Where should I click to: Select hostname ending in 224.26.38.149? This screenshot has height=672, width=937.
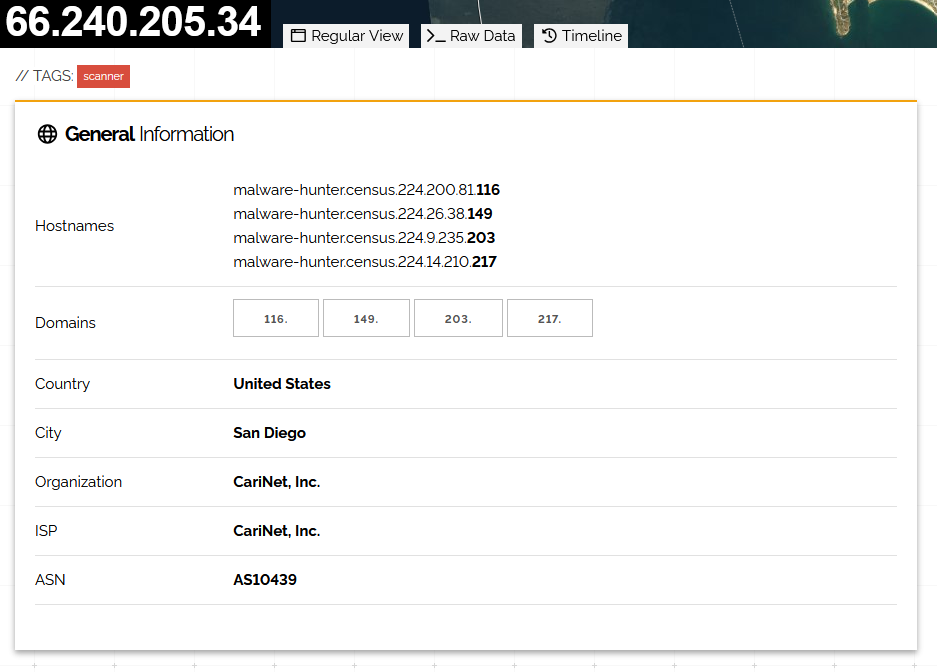[363, 214]
